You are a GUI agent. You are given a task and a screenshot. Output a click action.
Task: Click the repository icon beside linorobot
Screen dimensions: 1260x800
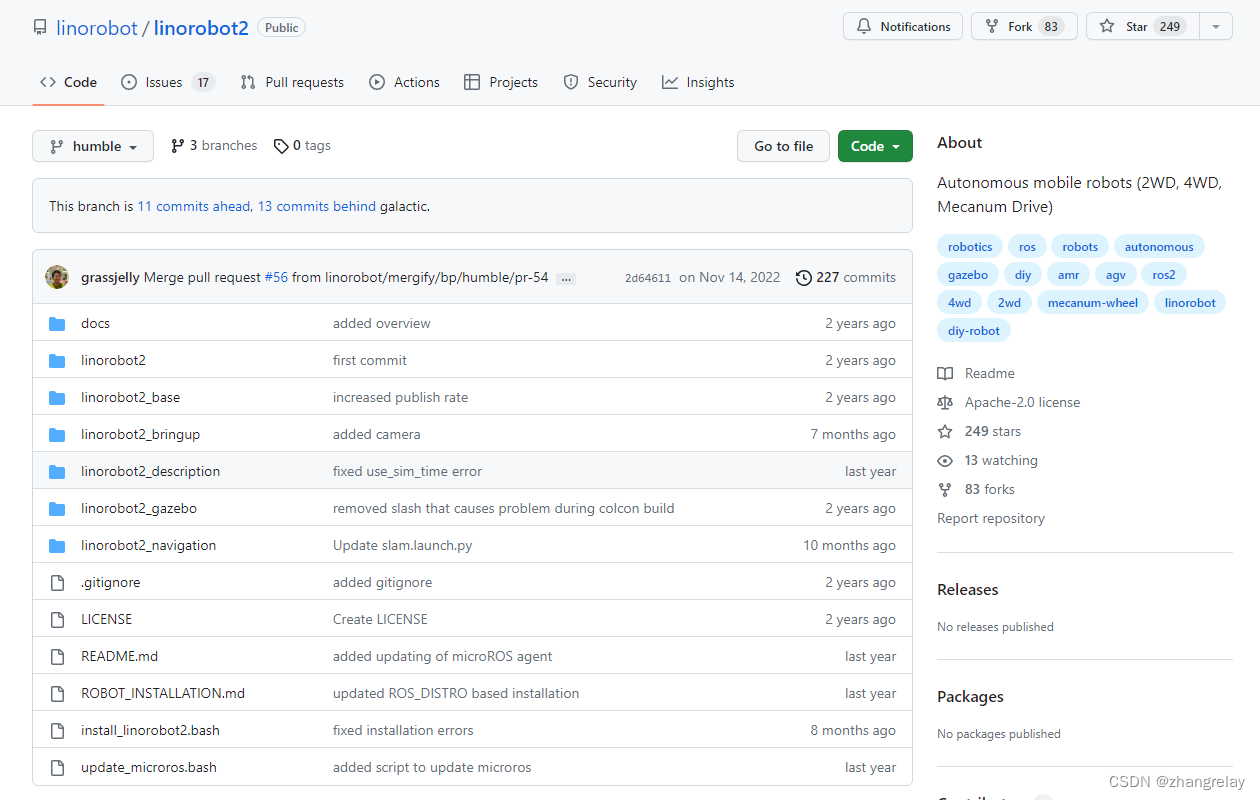tap(40, 28)
